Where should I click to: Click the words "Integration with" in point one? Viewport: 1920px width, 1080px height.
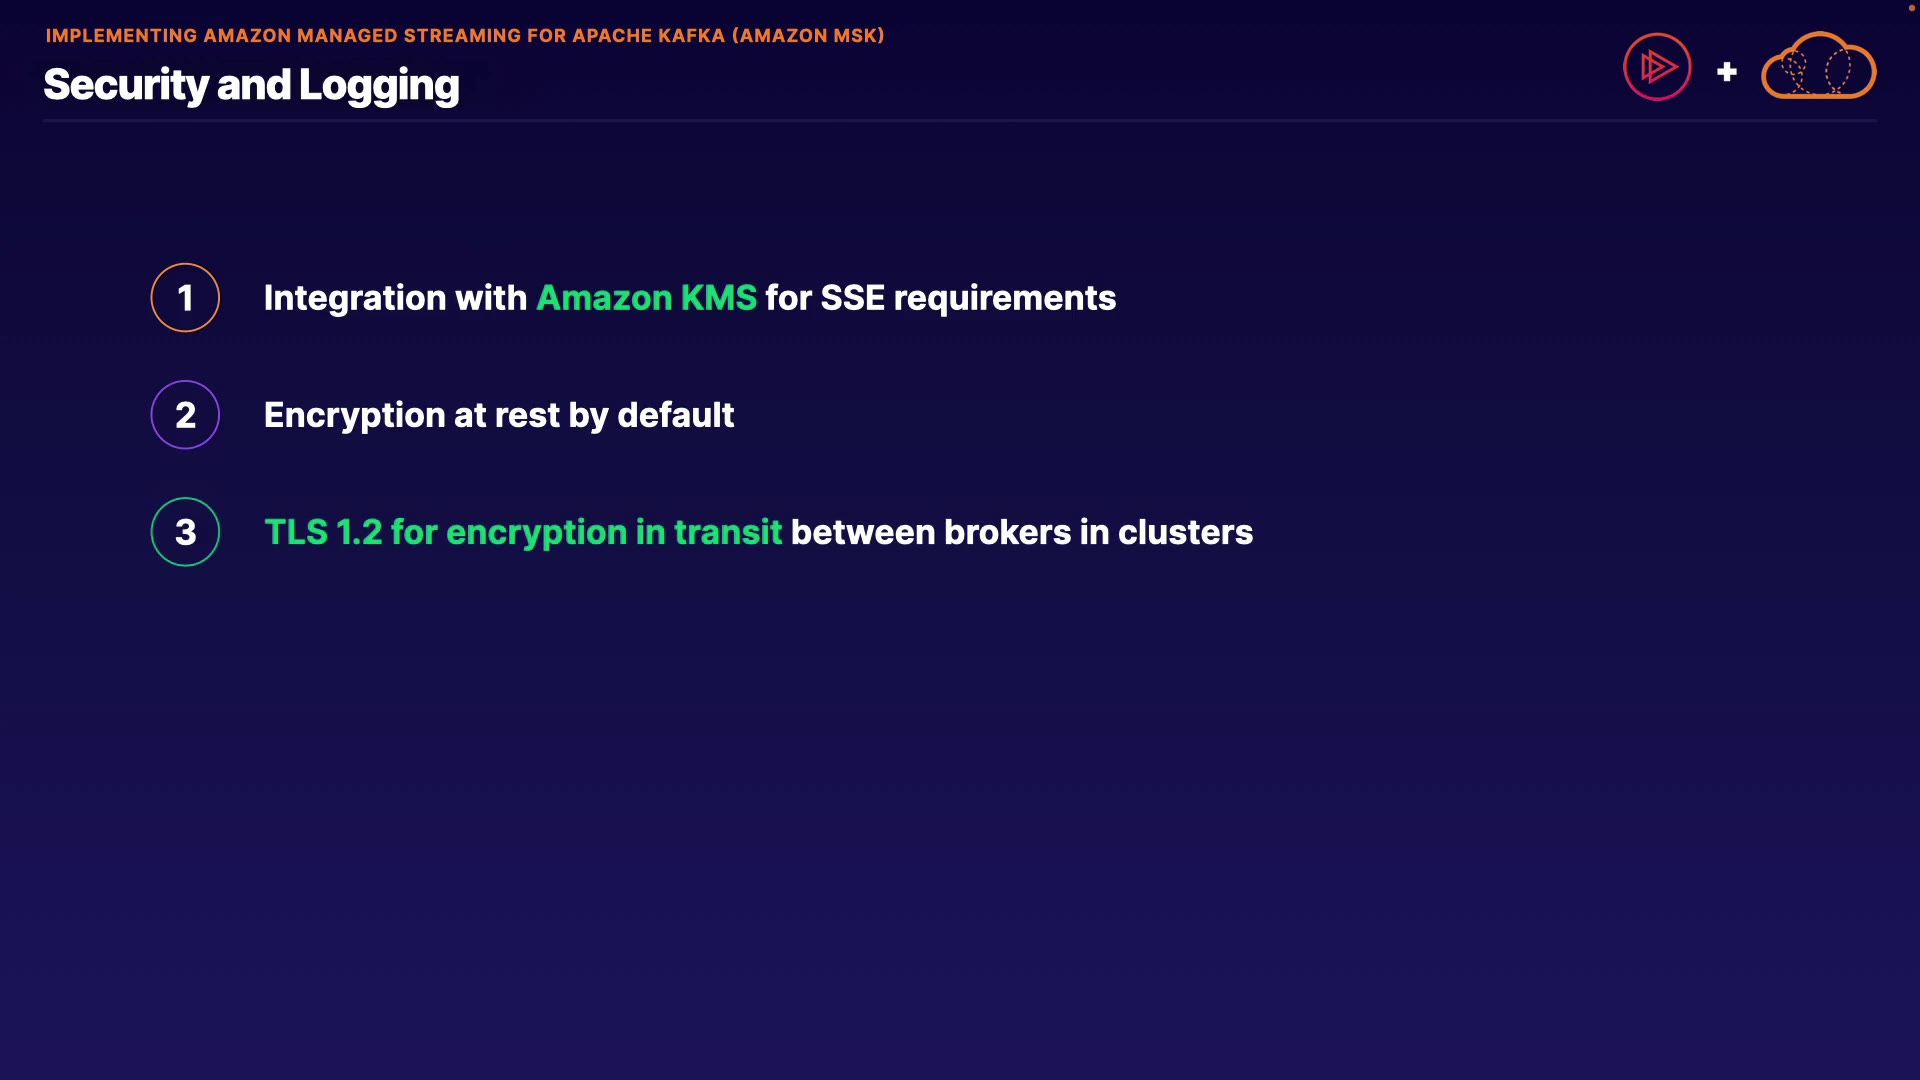[x=395, y=298]
